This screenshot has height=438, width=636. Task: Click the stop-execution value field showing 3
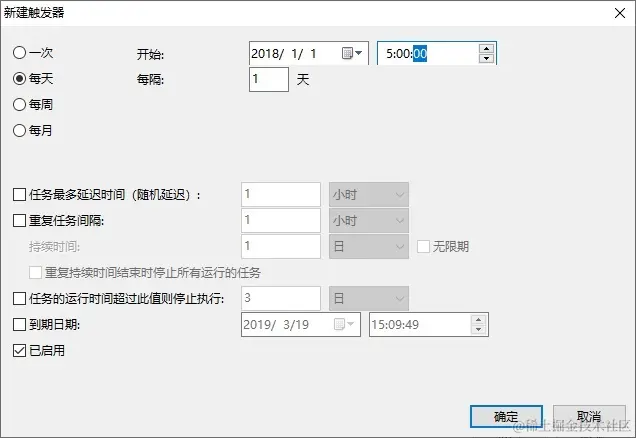pos(281,299)
